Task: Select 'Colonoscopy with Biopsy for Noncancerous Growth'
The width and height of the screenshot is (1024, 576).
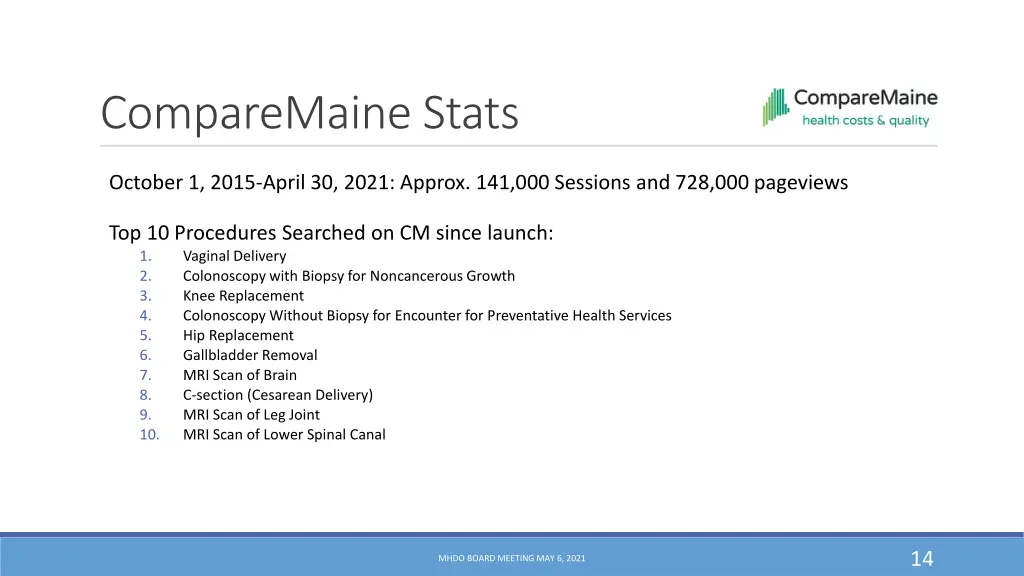Action: pos(349,276)
